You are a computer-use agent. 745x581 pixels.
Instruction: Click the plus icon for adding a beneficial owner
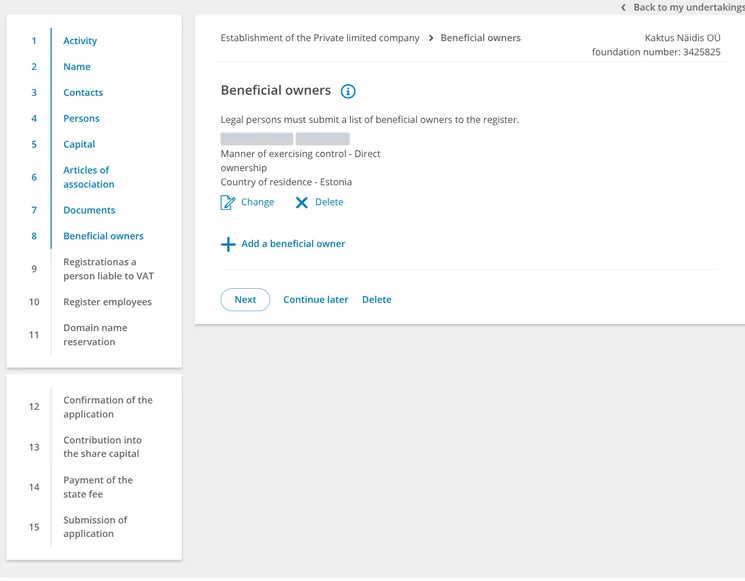(228, 244)
